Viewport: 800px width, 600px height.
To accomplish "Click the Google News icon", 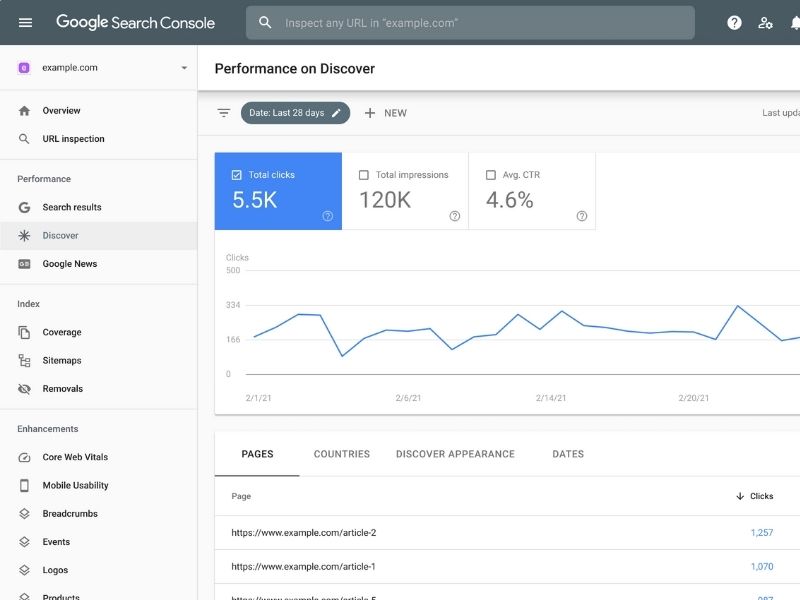I will pos(24,264).
